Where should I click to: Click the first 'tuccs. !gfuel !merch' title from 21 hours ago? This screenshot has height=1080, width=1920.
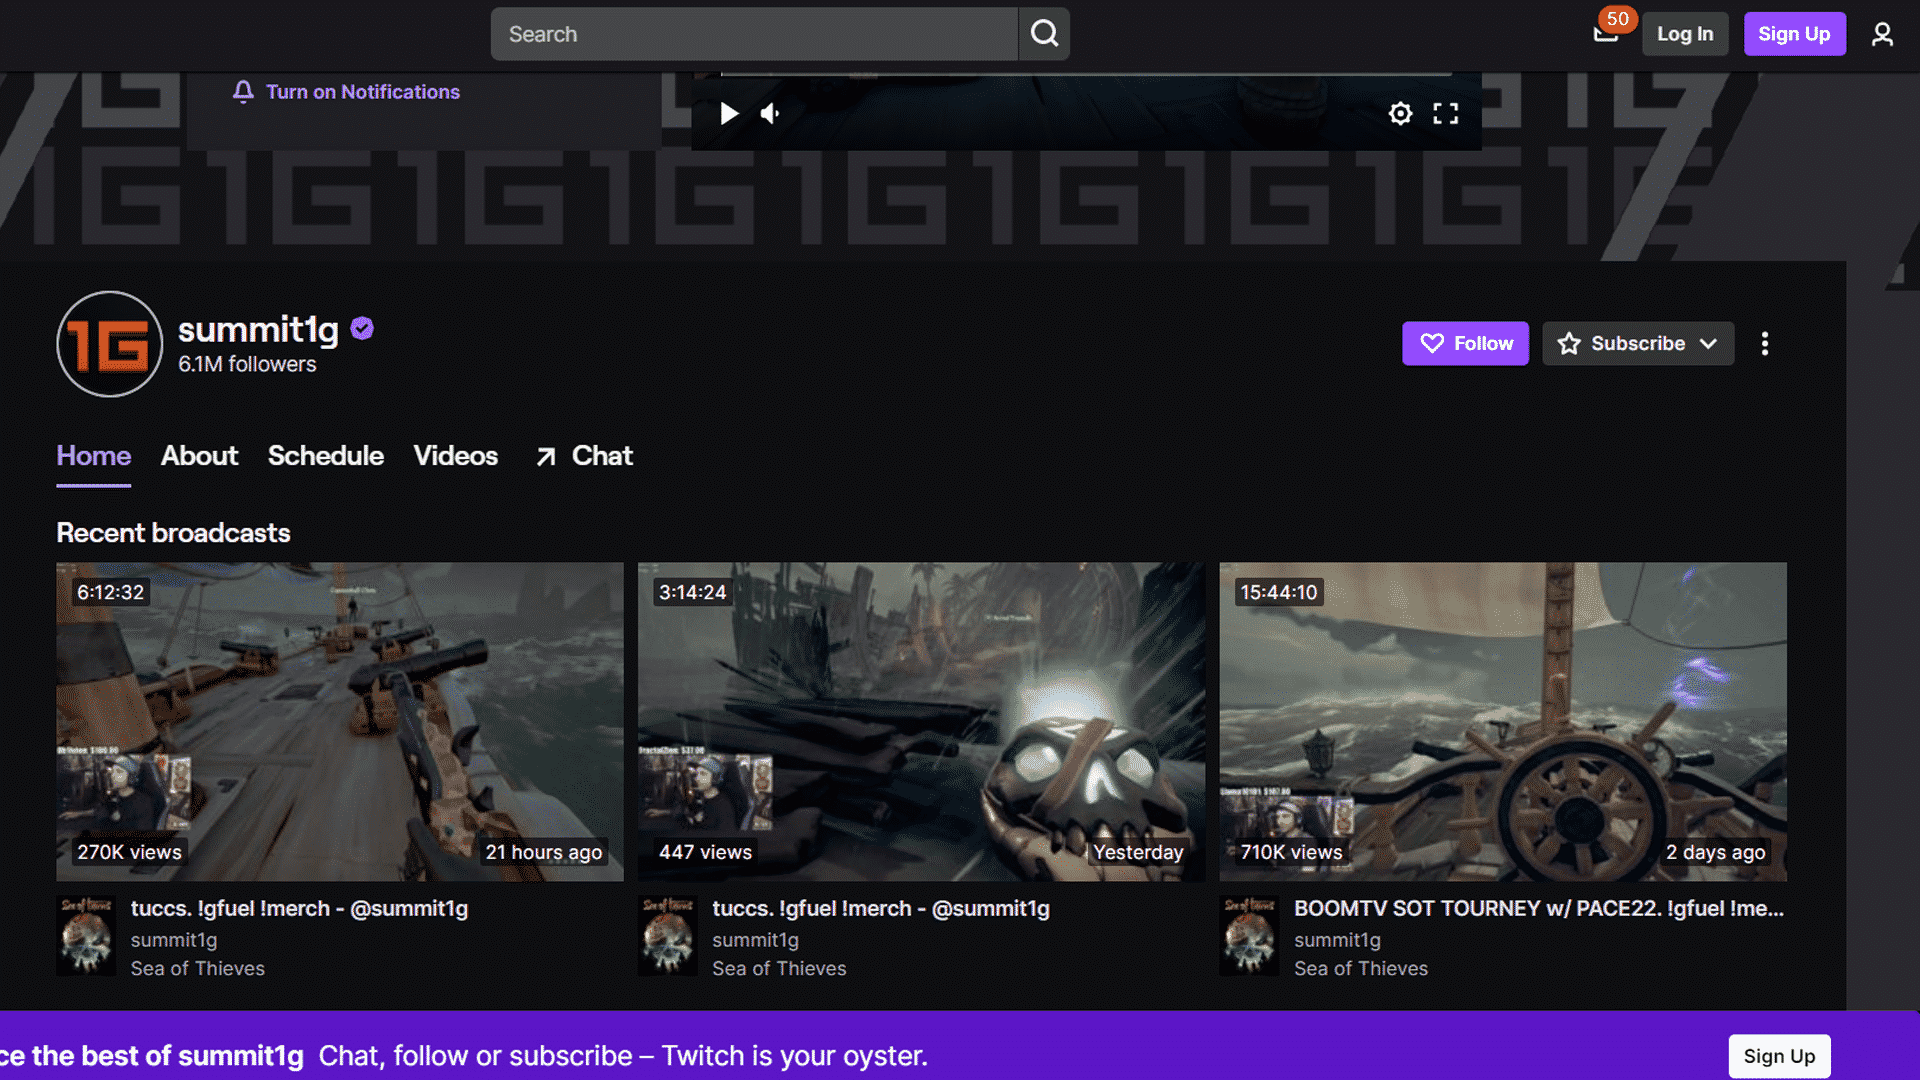[299, 908]
